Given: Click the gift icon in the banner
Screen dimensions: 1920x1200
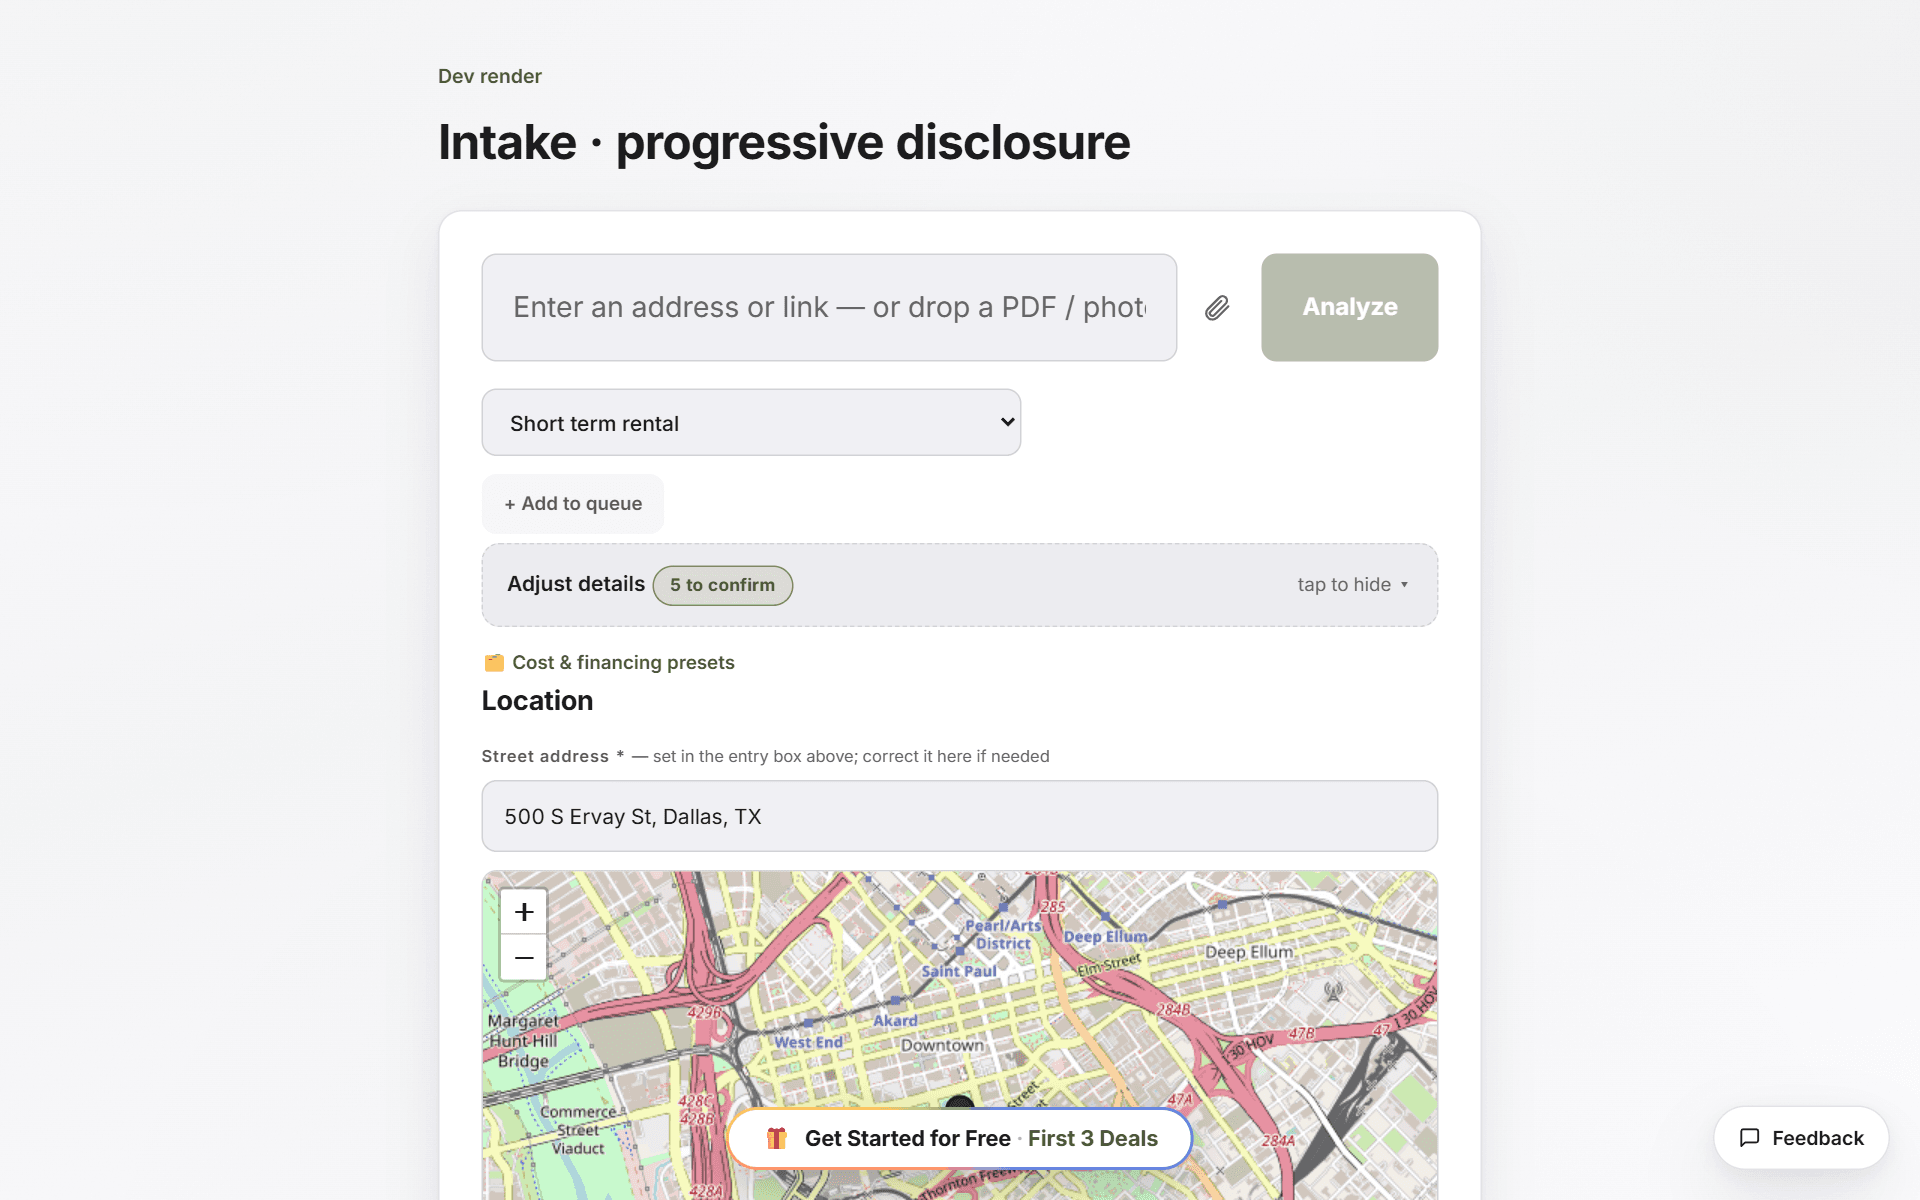Looking at the screenshot, I should pyautogui.click(x=776, y=1138).
